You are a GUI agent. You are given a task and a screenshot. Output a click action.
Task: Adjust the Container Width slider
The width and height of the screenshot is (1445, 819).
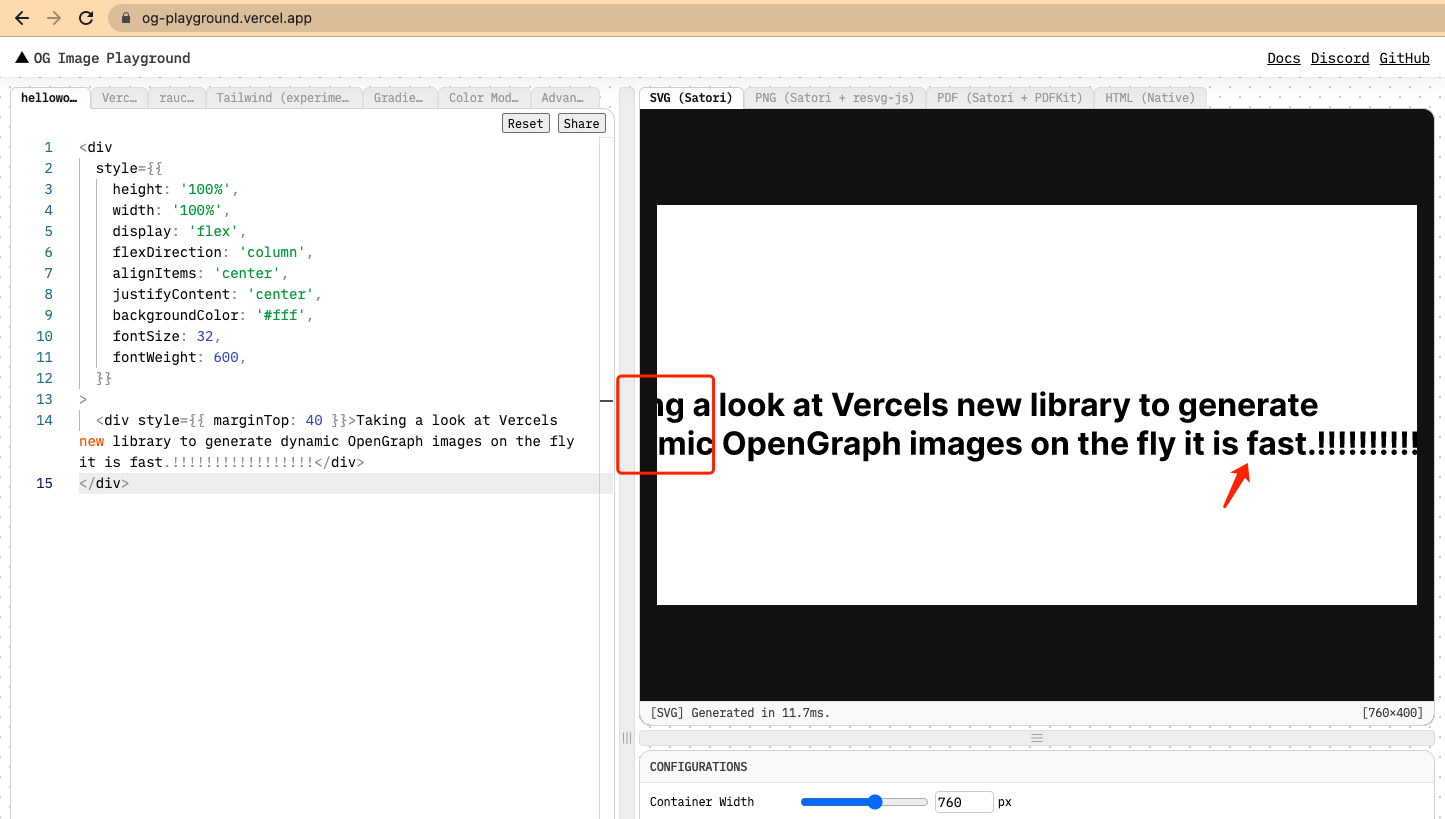[x=875, y=801]
